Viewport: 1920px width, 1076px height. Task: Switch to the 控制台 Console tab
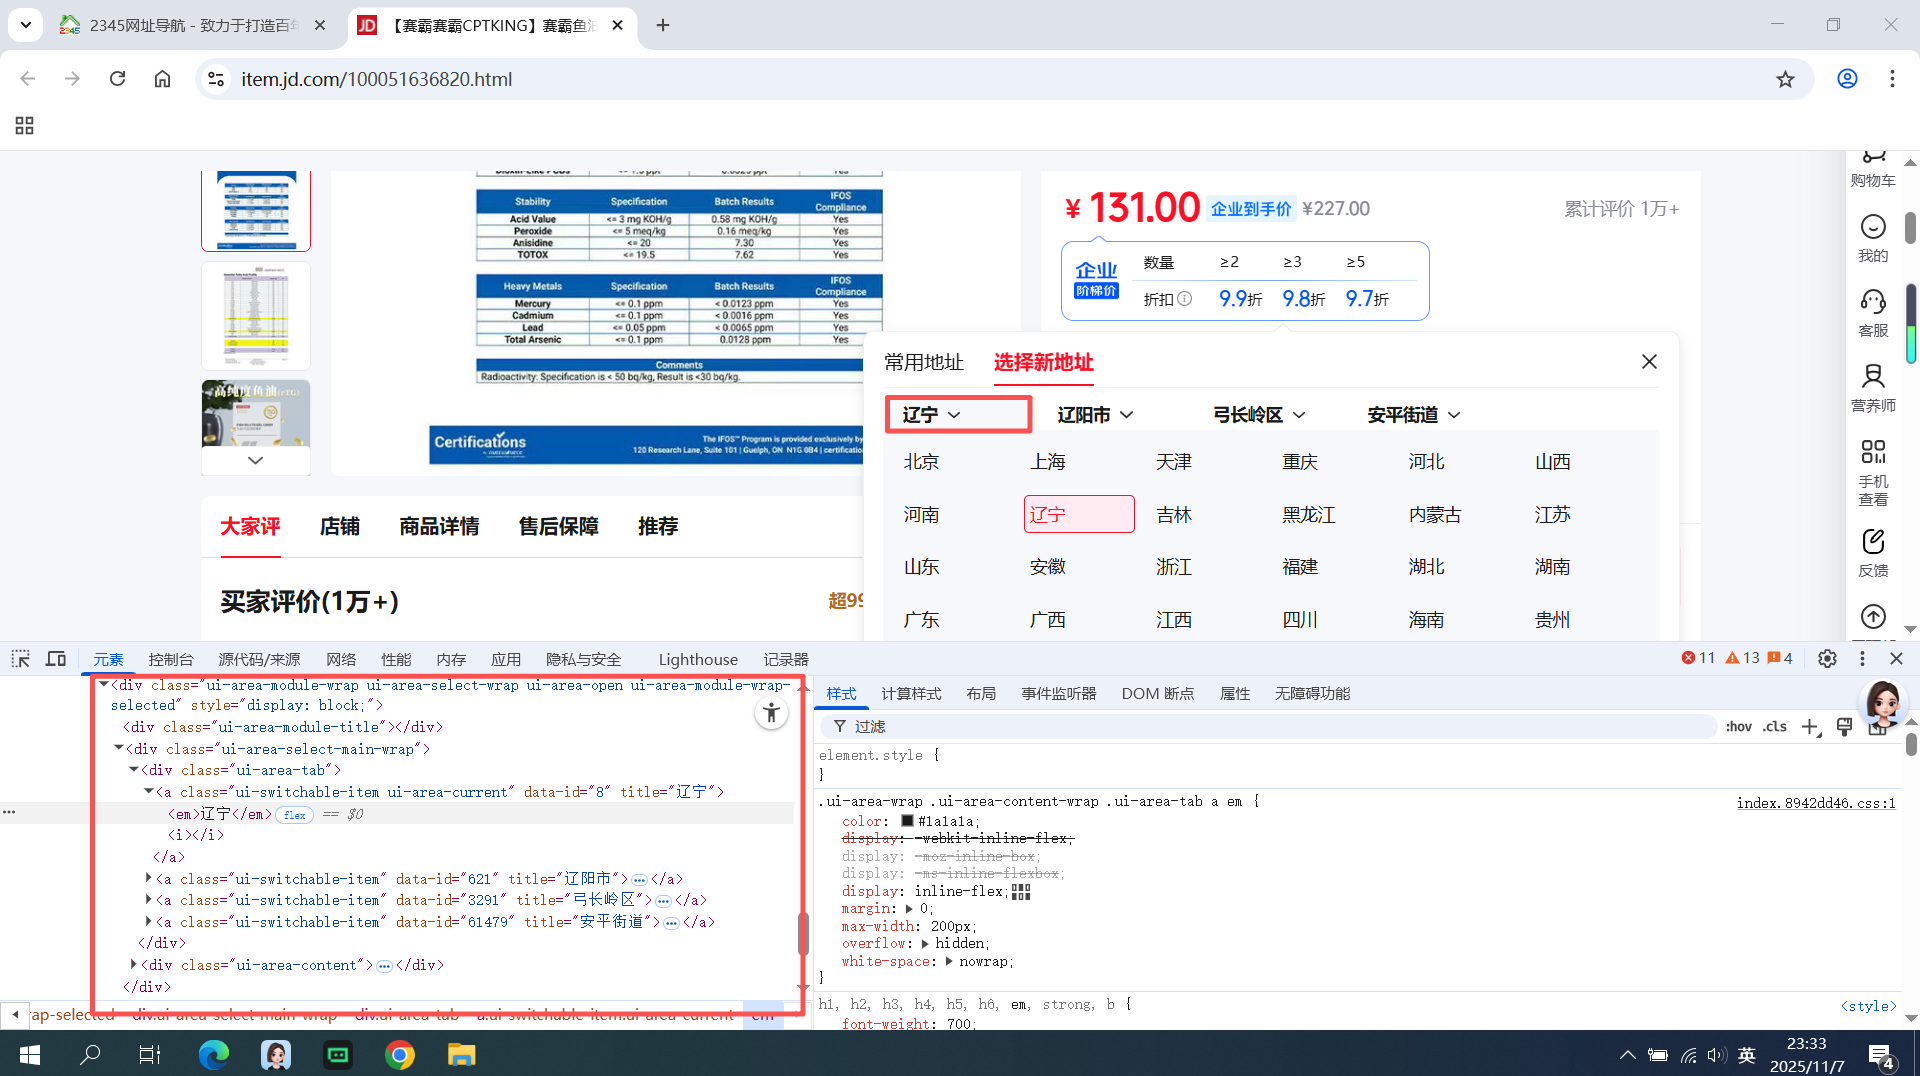171,659
